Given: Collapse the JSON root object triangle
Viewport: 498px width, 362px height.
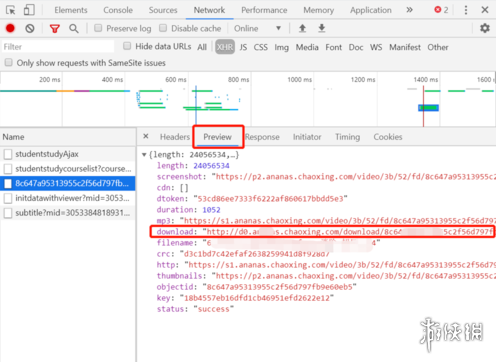Looking at the screenshot, I should [144, 155].
